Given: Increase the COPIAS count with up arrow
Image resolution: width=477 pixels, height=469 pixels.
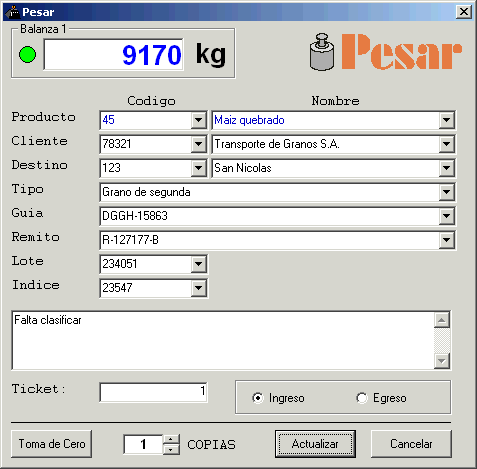Looking at the screenshot, I should pos(171,439).
